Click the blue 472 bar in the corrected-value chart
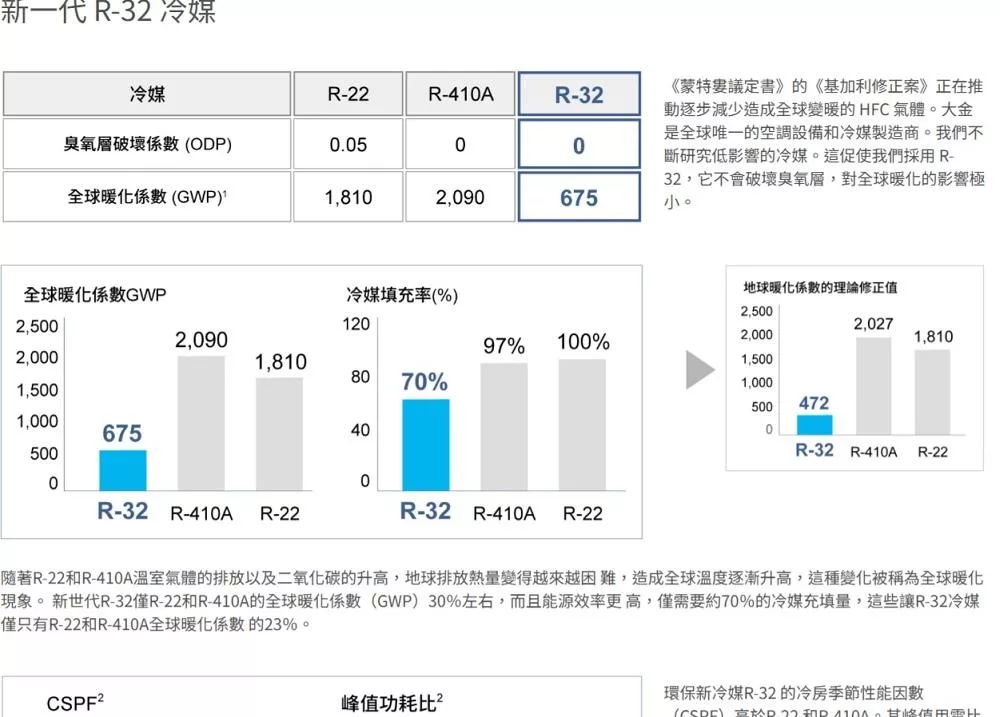This screenshot has width=1000, height=717. 814,425
